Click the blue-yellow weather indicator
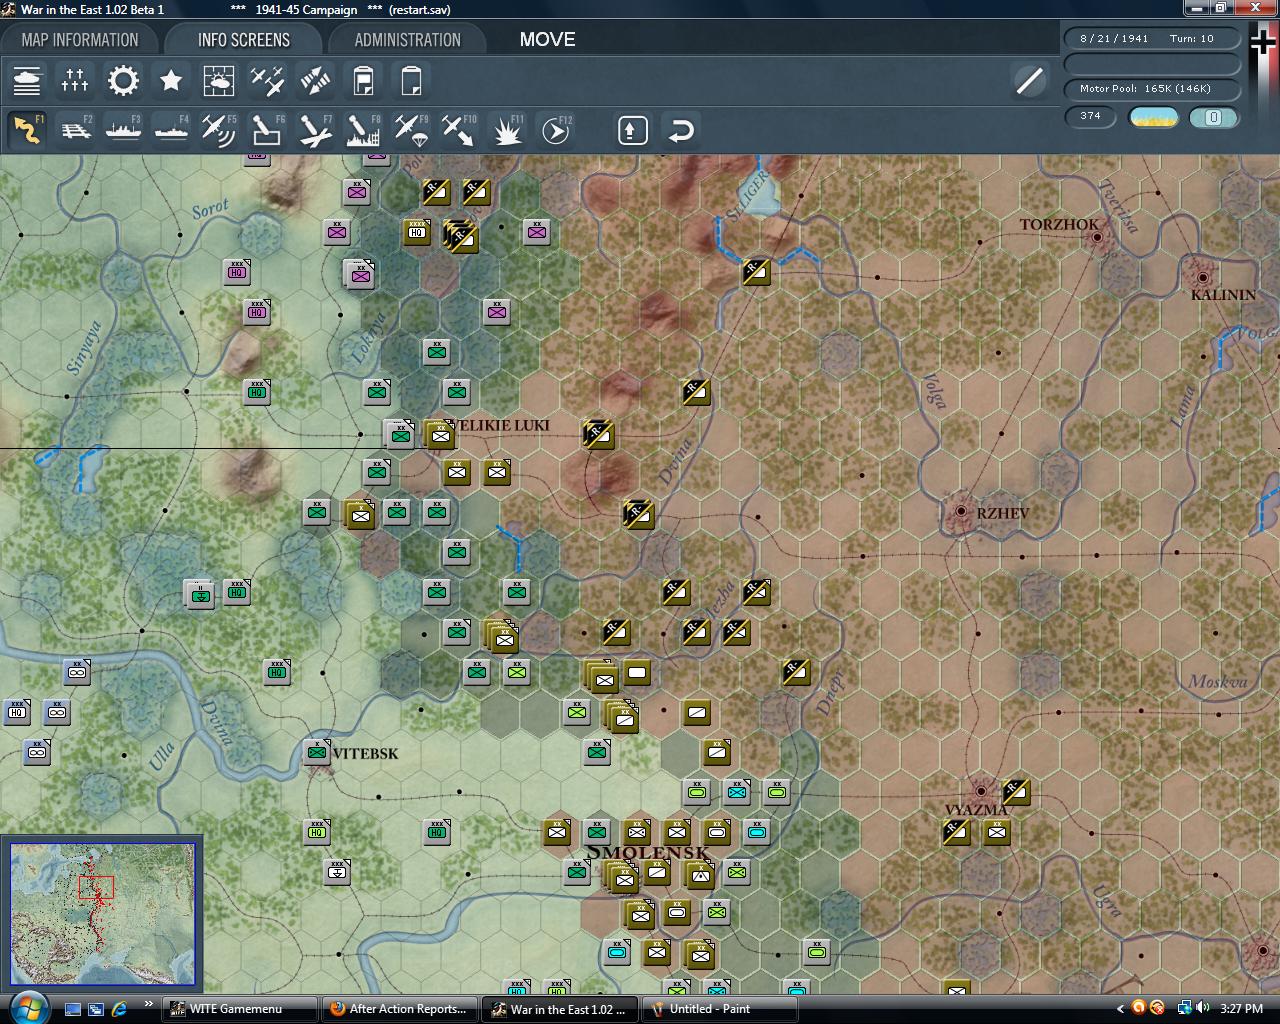The height and width of the screenshot is (1024, 1280). 1154,117
